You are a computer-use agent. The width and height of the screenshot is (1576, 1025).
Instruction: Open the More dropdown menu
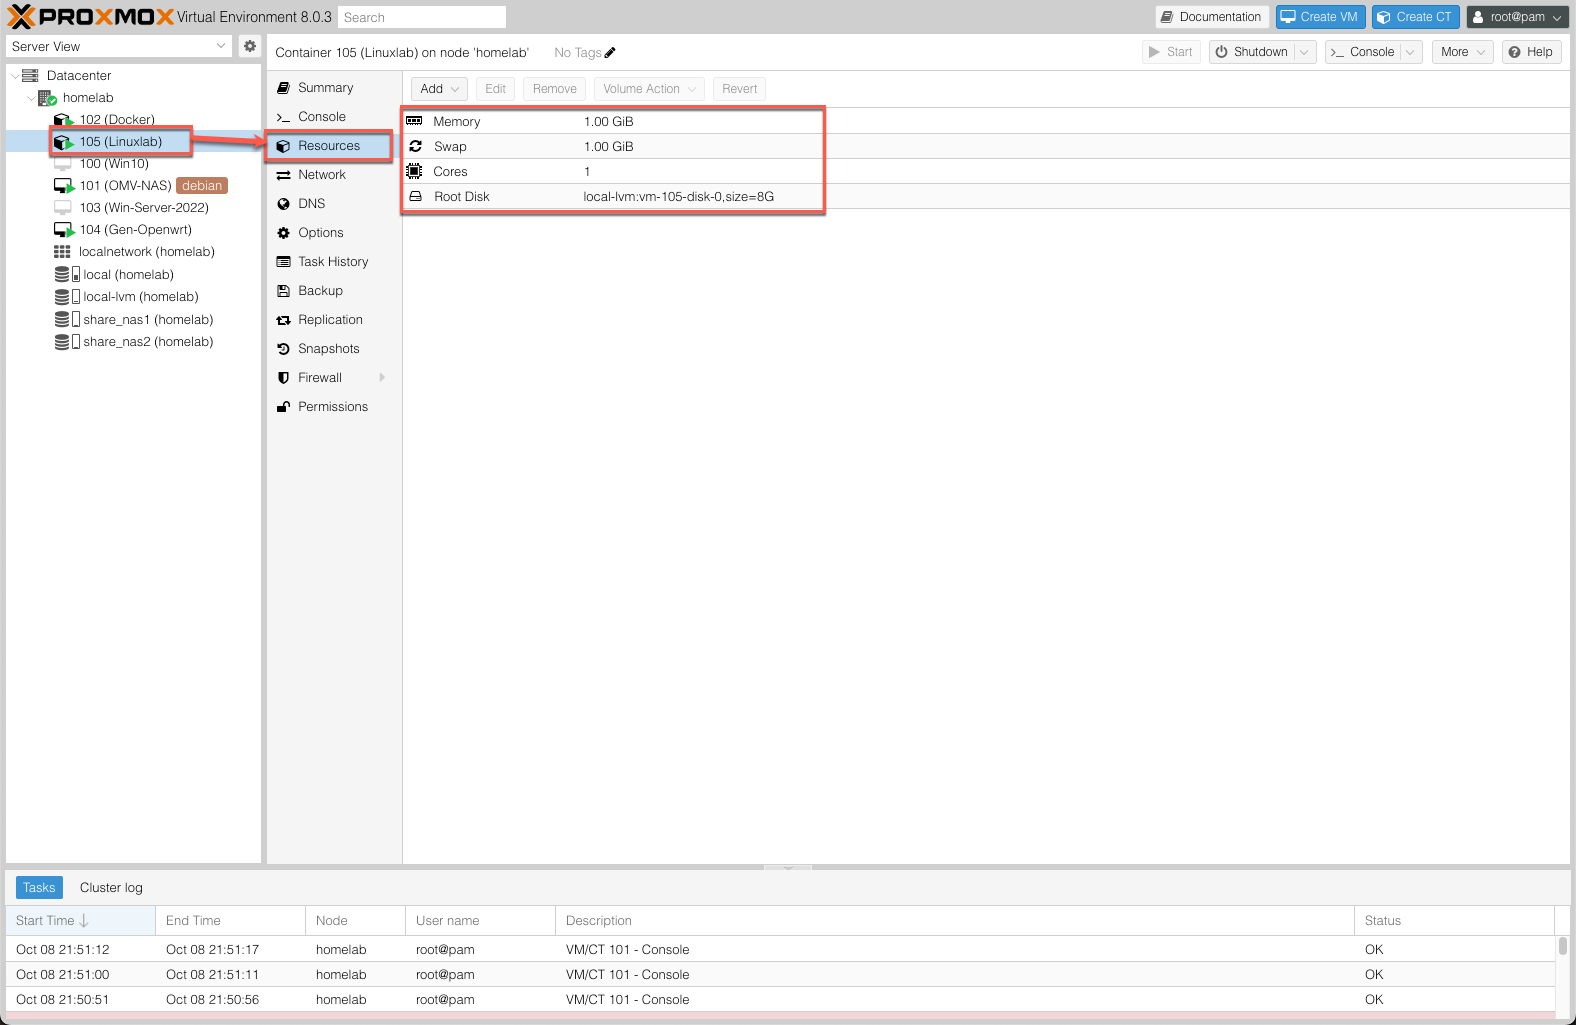coord(1462,52)
